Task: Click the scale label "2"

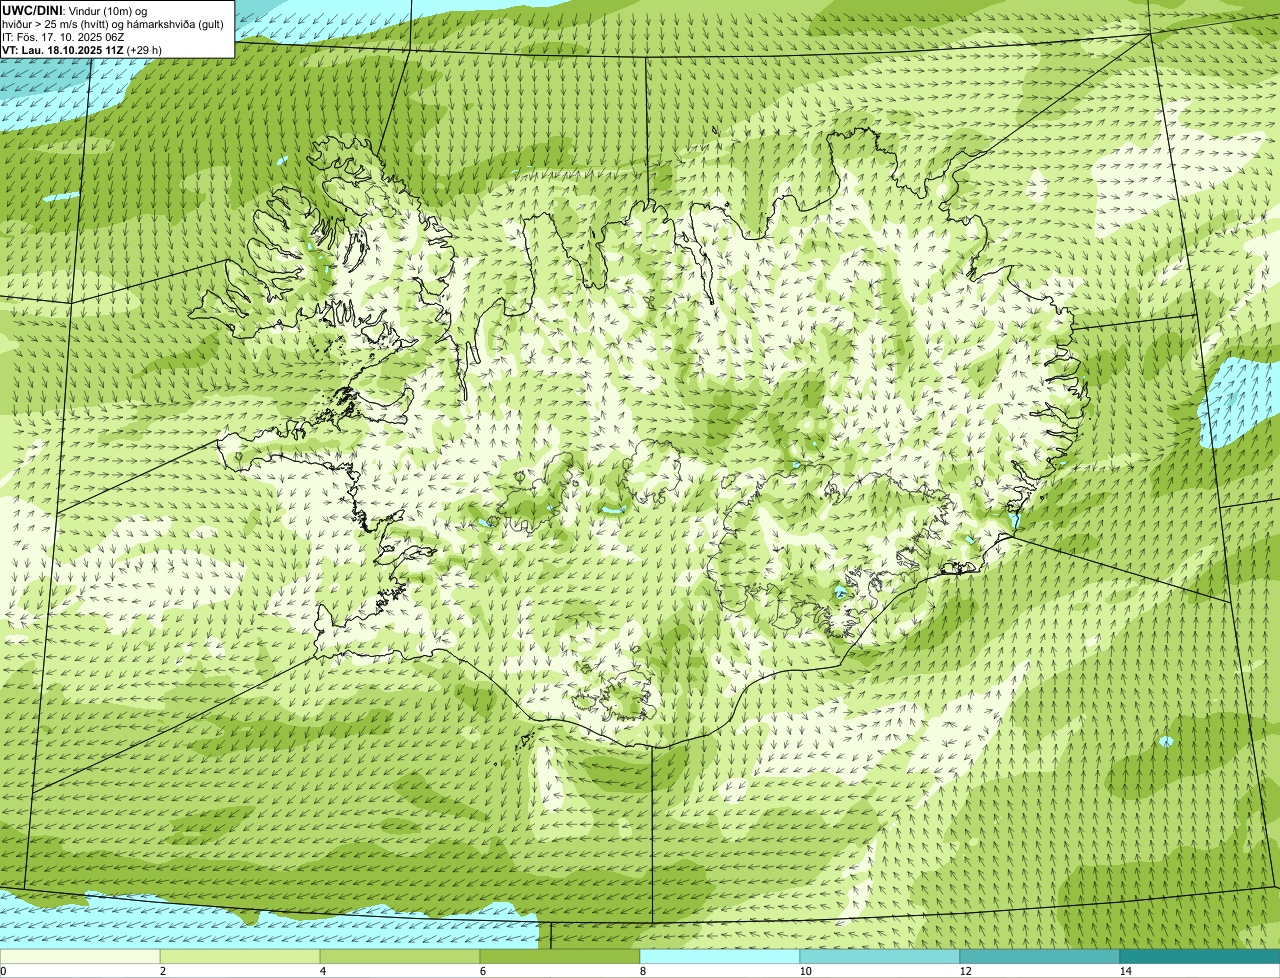Action: [162, 971]
